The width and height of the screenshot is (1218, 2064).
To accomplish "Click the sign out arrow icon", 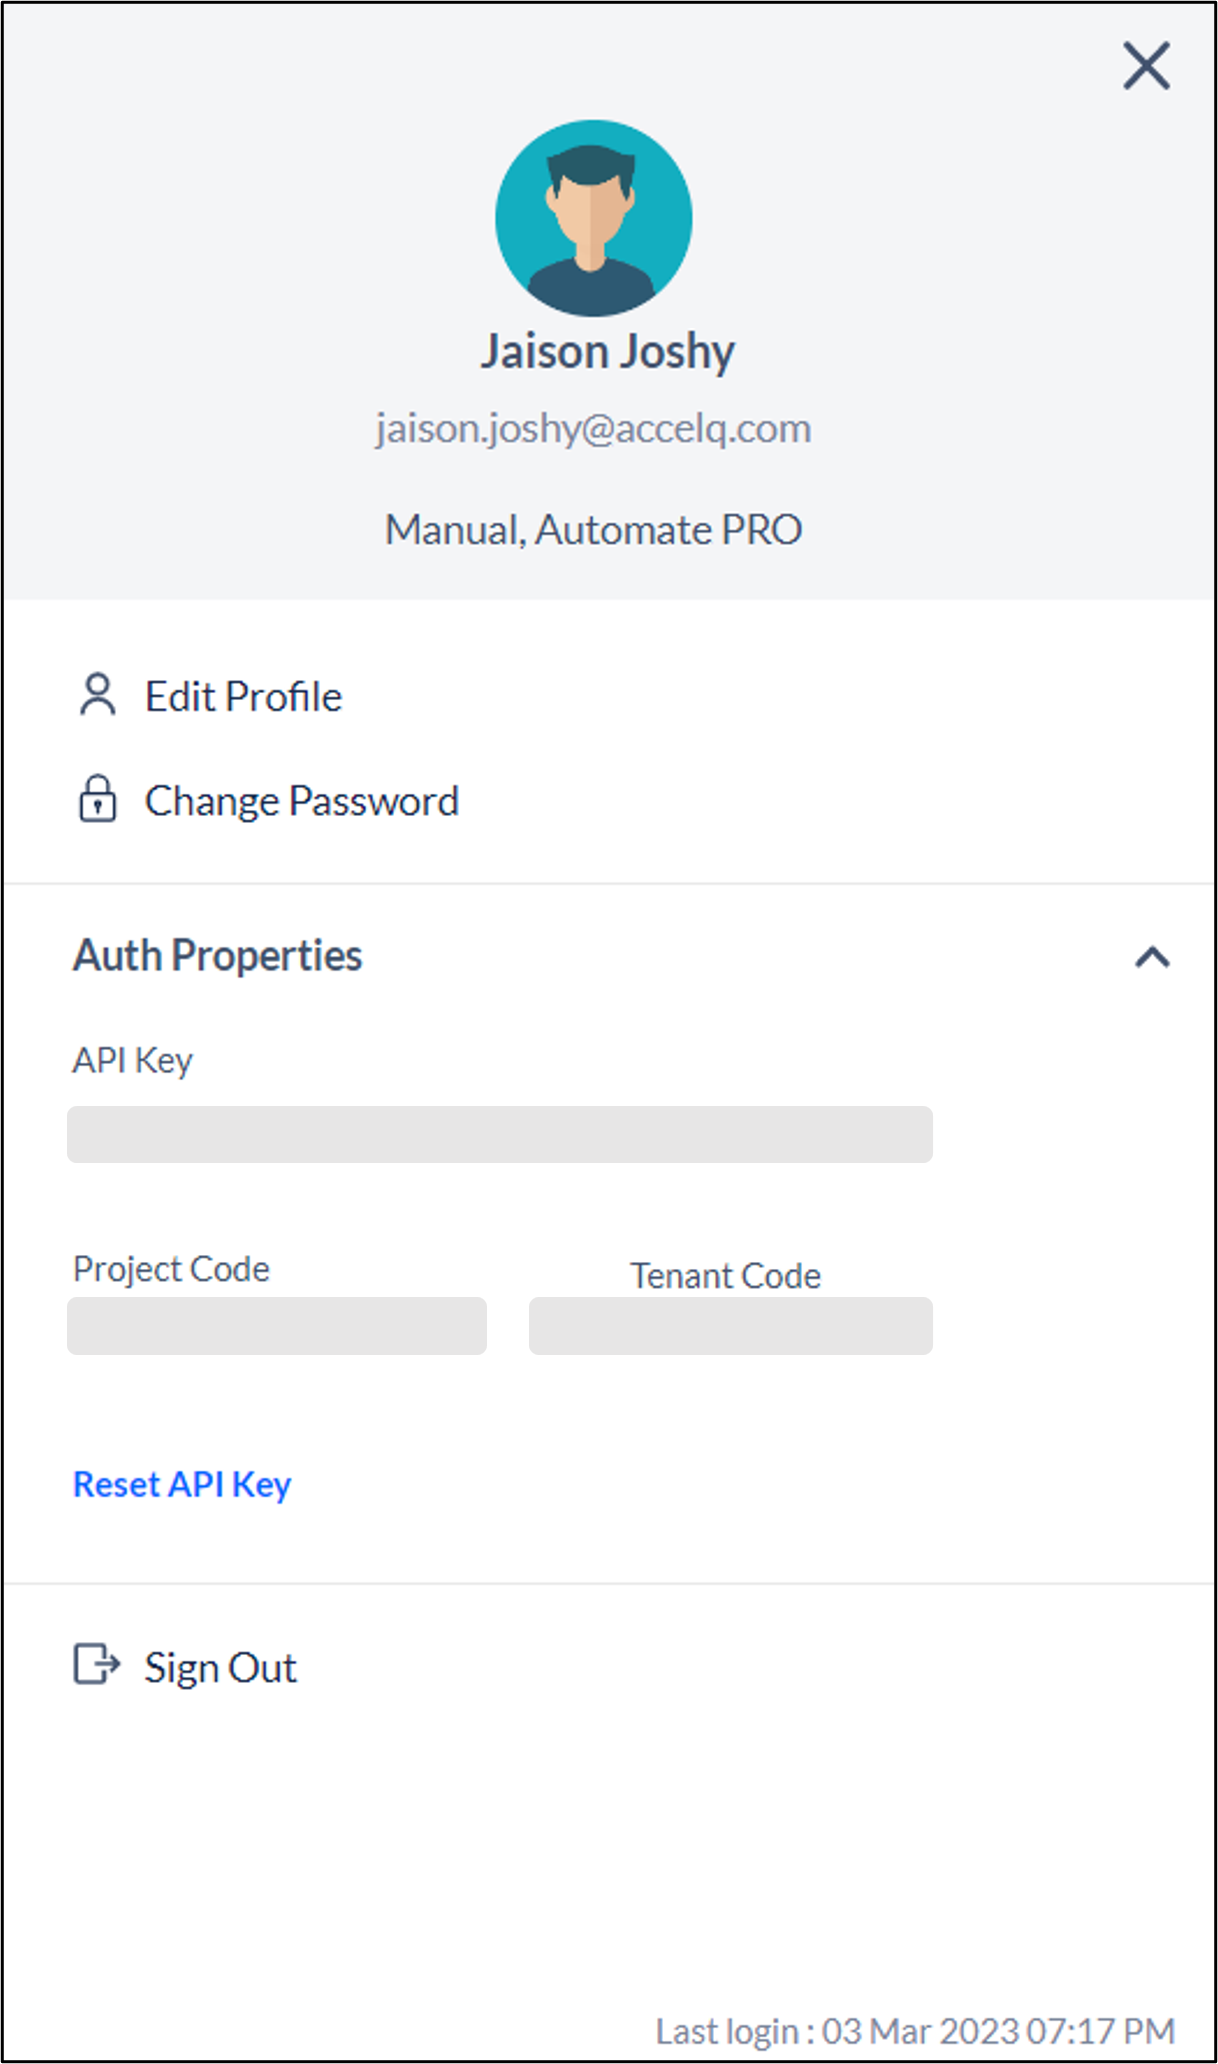I will click(97, 1664).
